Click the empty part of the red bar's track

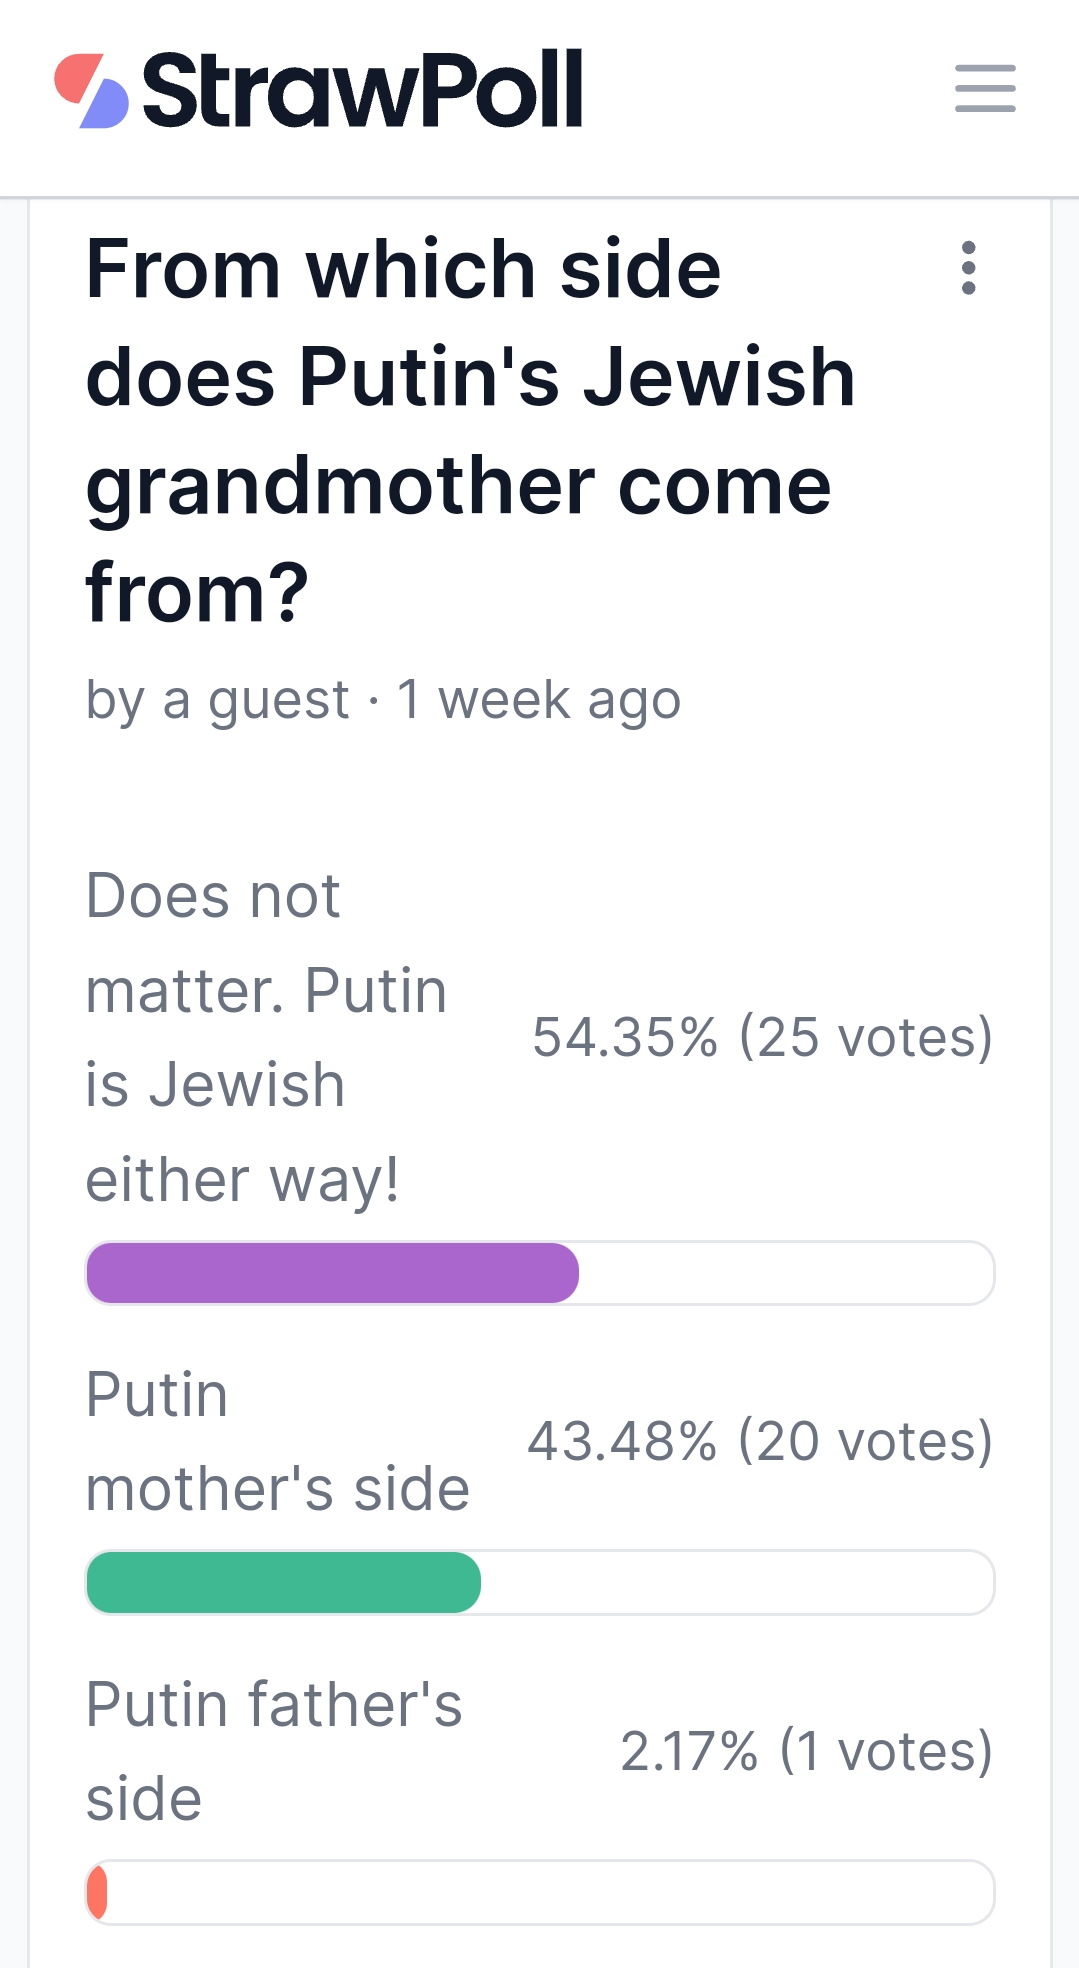click(550, 1893)
